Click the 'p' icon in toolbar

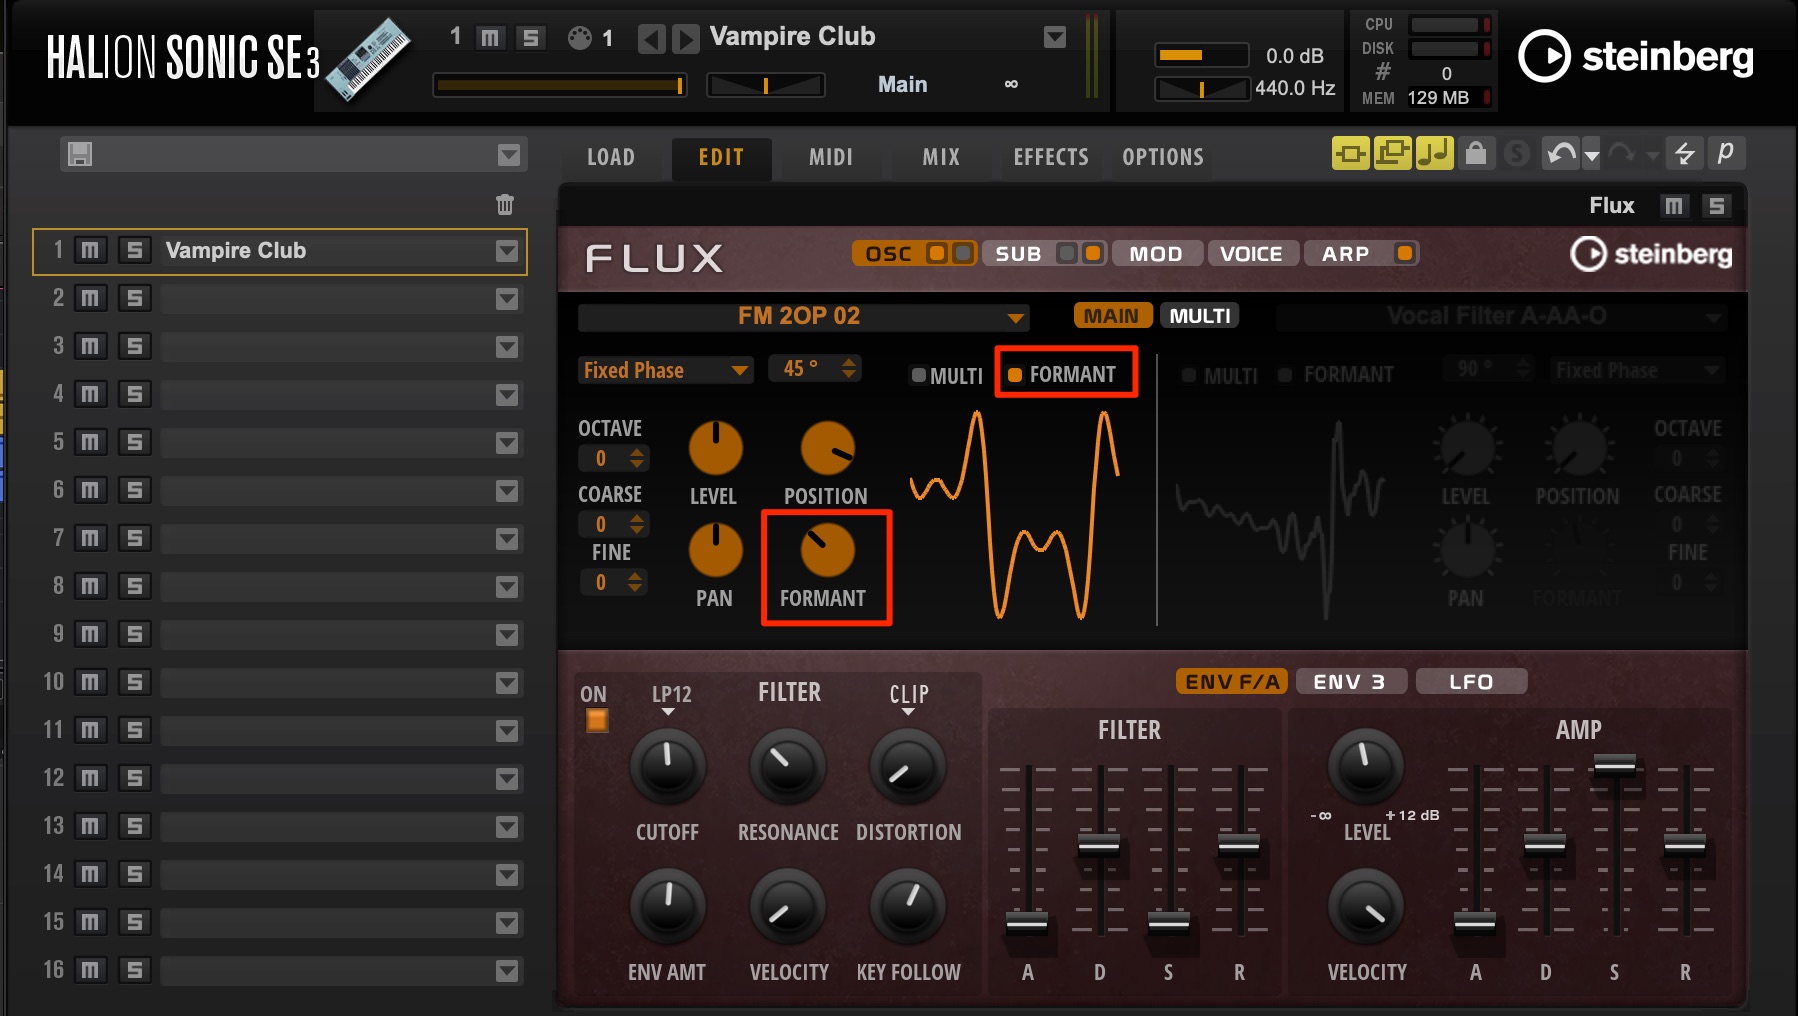[x=1725, y=153]
